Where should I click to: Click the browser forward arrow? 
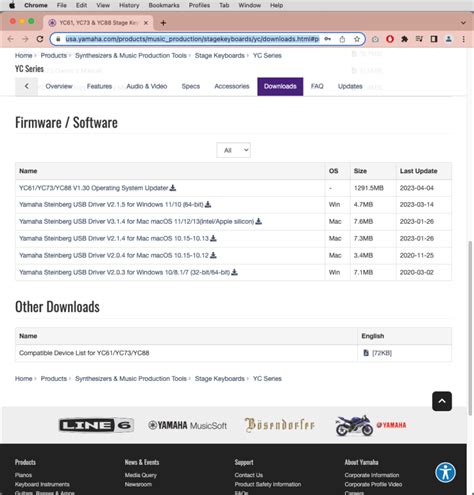click(25, 39)
